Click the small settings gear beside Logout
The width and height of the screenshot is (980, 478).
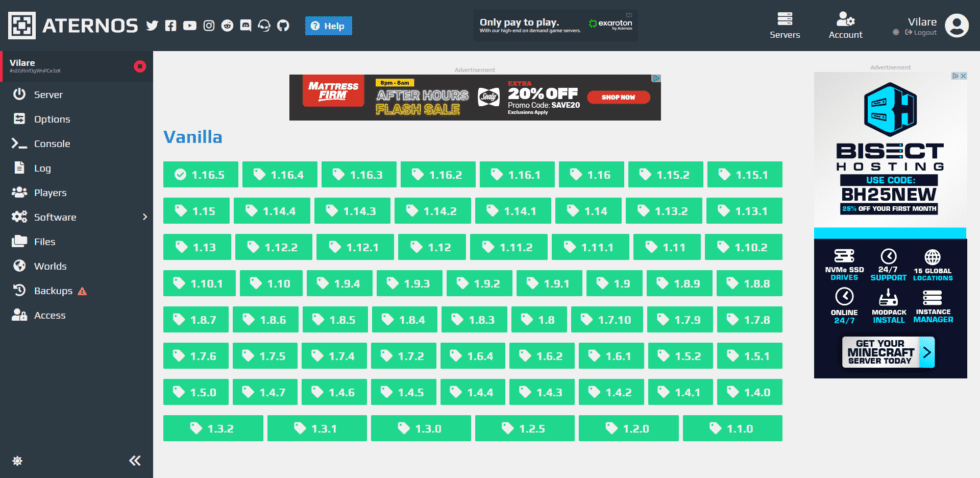click(x=896, y=32)
